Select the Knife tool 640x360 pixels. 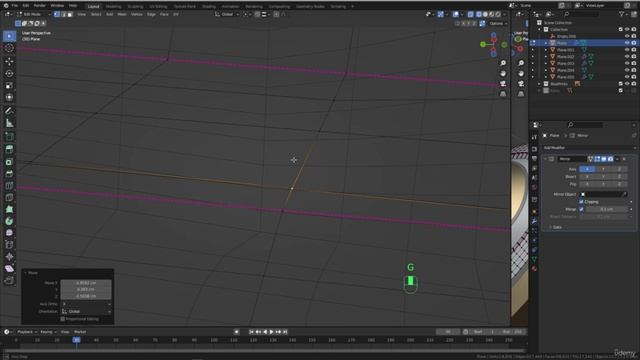coord(9,198)
